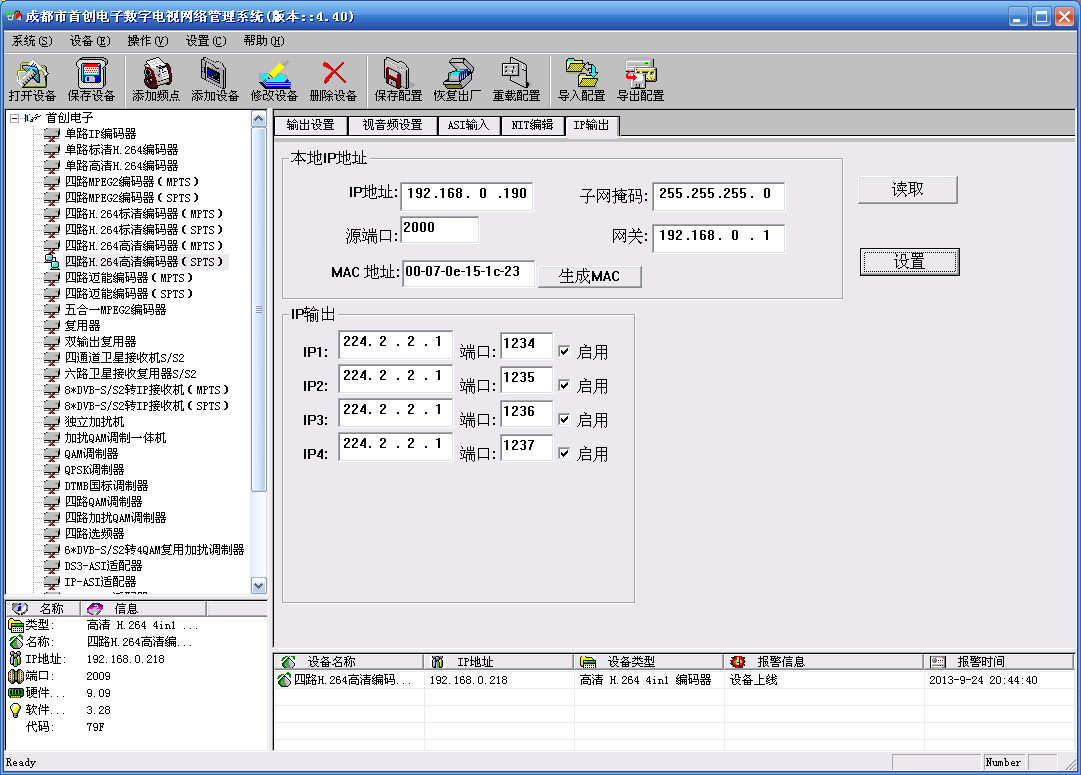Click the 报警时间 column header
The height and width of the screenshot is (775, 1081).
(x=998, y=662)
